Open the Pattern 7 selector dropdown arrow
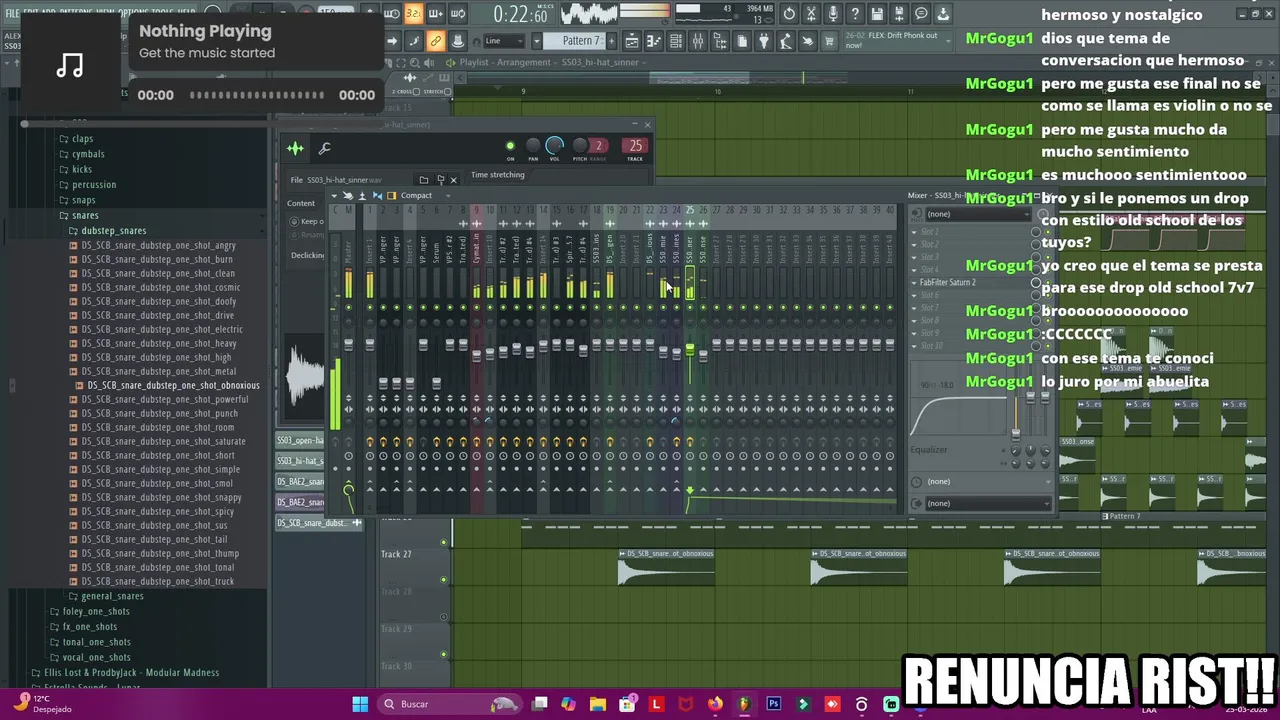The image size is (1280, 720). (536, 41)
